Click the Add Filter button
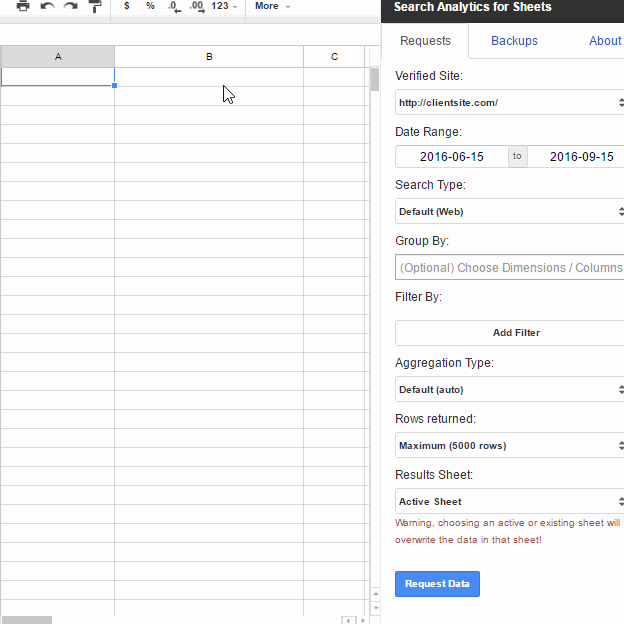Viewport: 624px width, 624px height. (509, 333)
